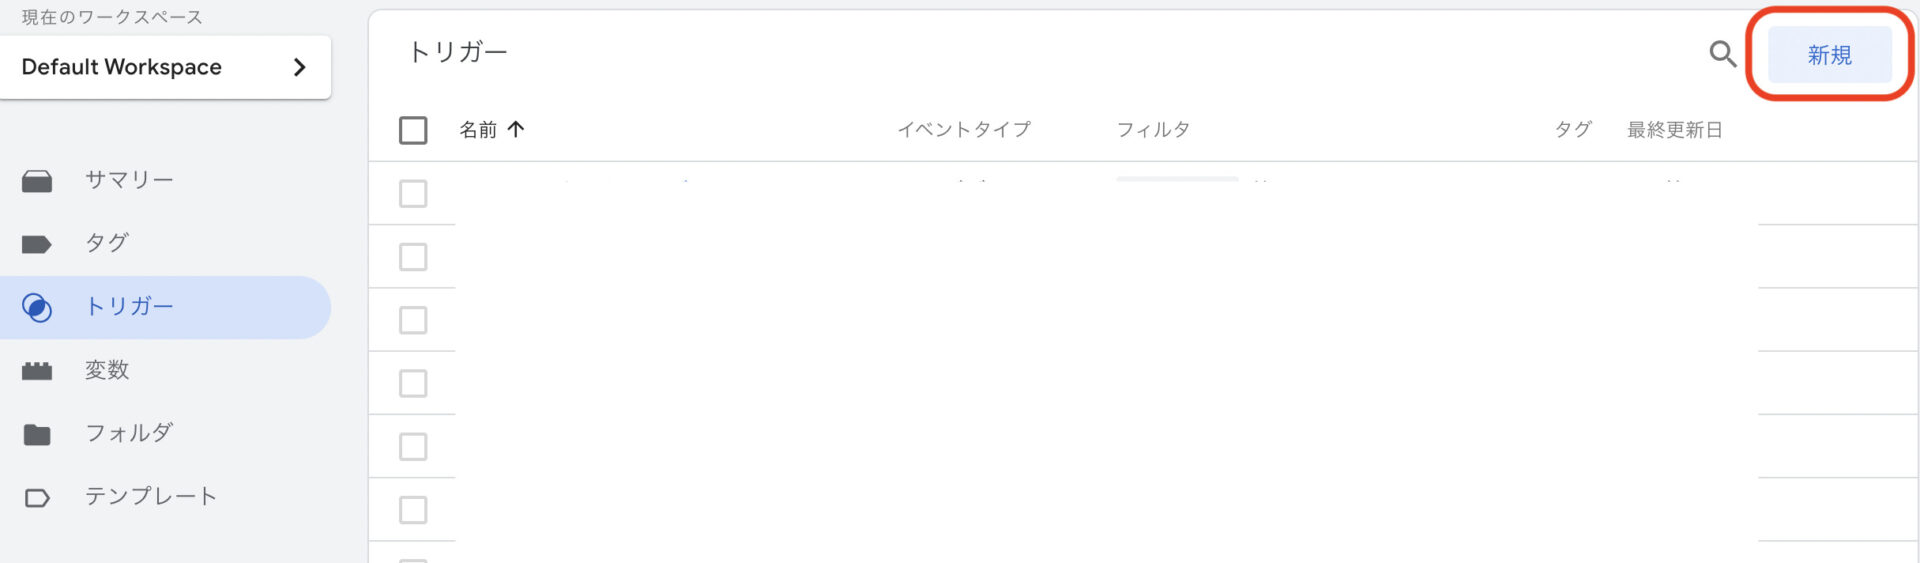1920x563 pixels.
Task: Click the 名前 sort arrow icon
Action: pos(516,129)
